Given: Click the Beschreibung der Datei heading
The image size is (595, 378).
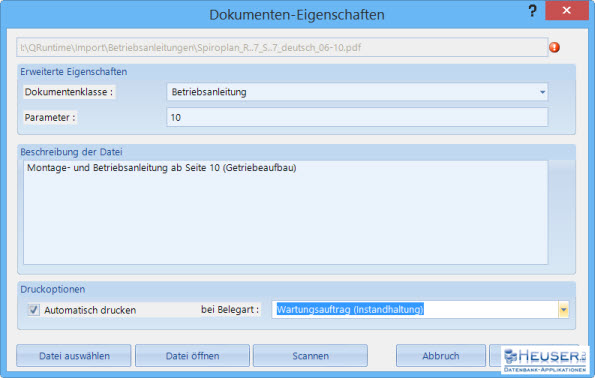Looking at the screenshot, I should (x=71, y=152).
